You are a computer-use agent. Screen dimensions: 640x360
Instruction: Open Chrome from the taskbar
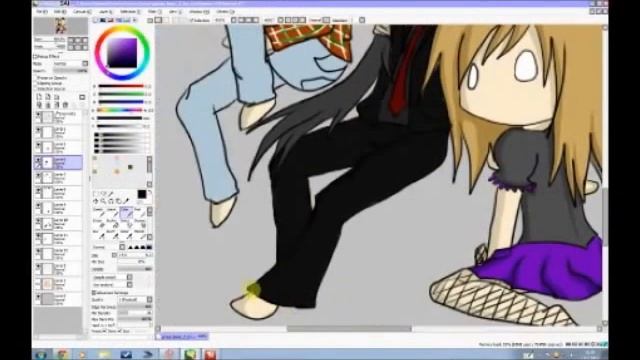coord(62,354)
